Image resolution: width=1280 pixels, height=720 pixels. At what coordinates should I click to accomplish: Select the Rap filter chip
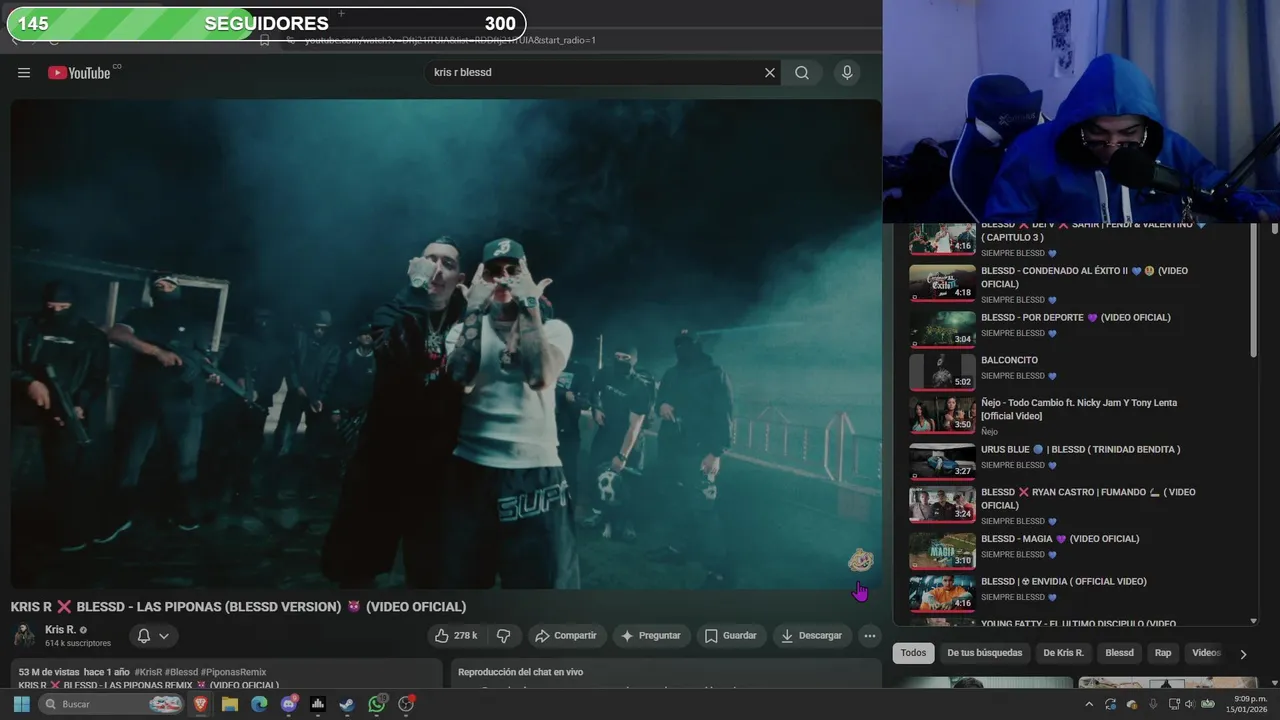1163,653
